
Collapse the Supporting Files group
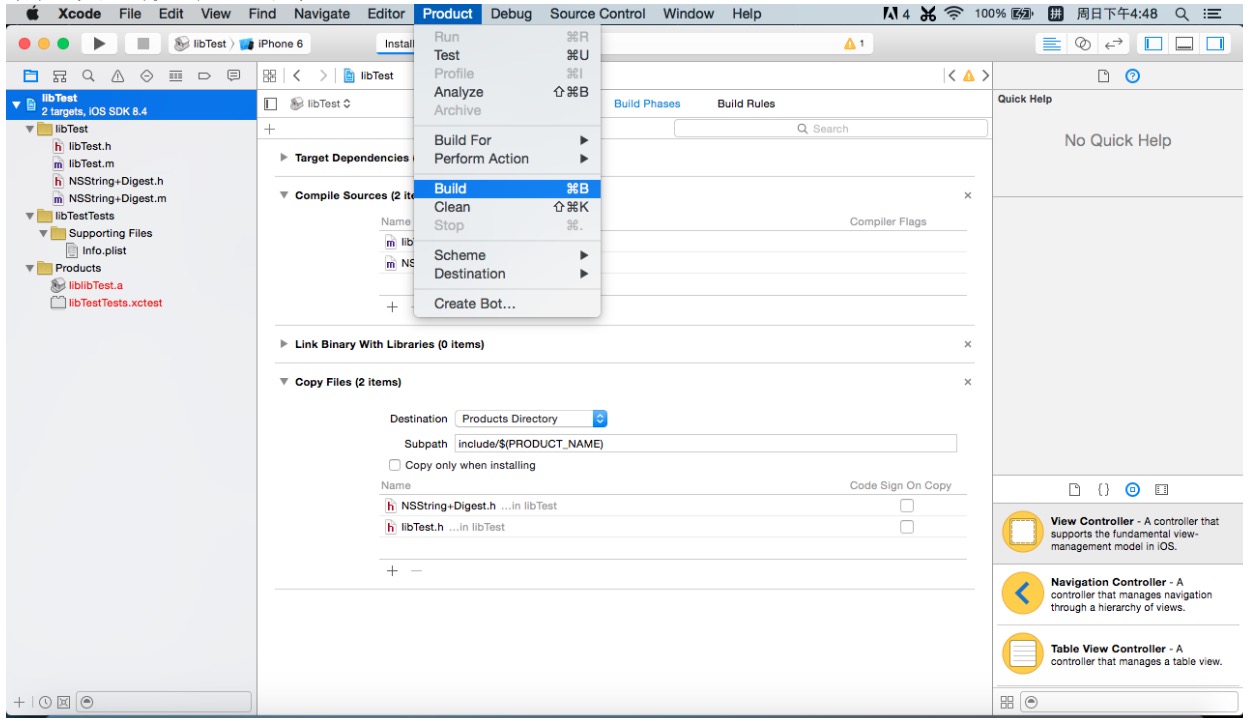[44, 233]
